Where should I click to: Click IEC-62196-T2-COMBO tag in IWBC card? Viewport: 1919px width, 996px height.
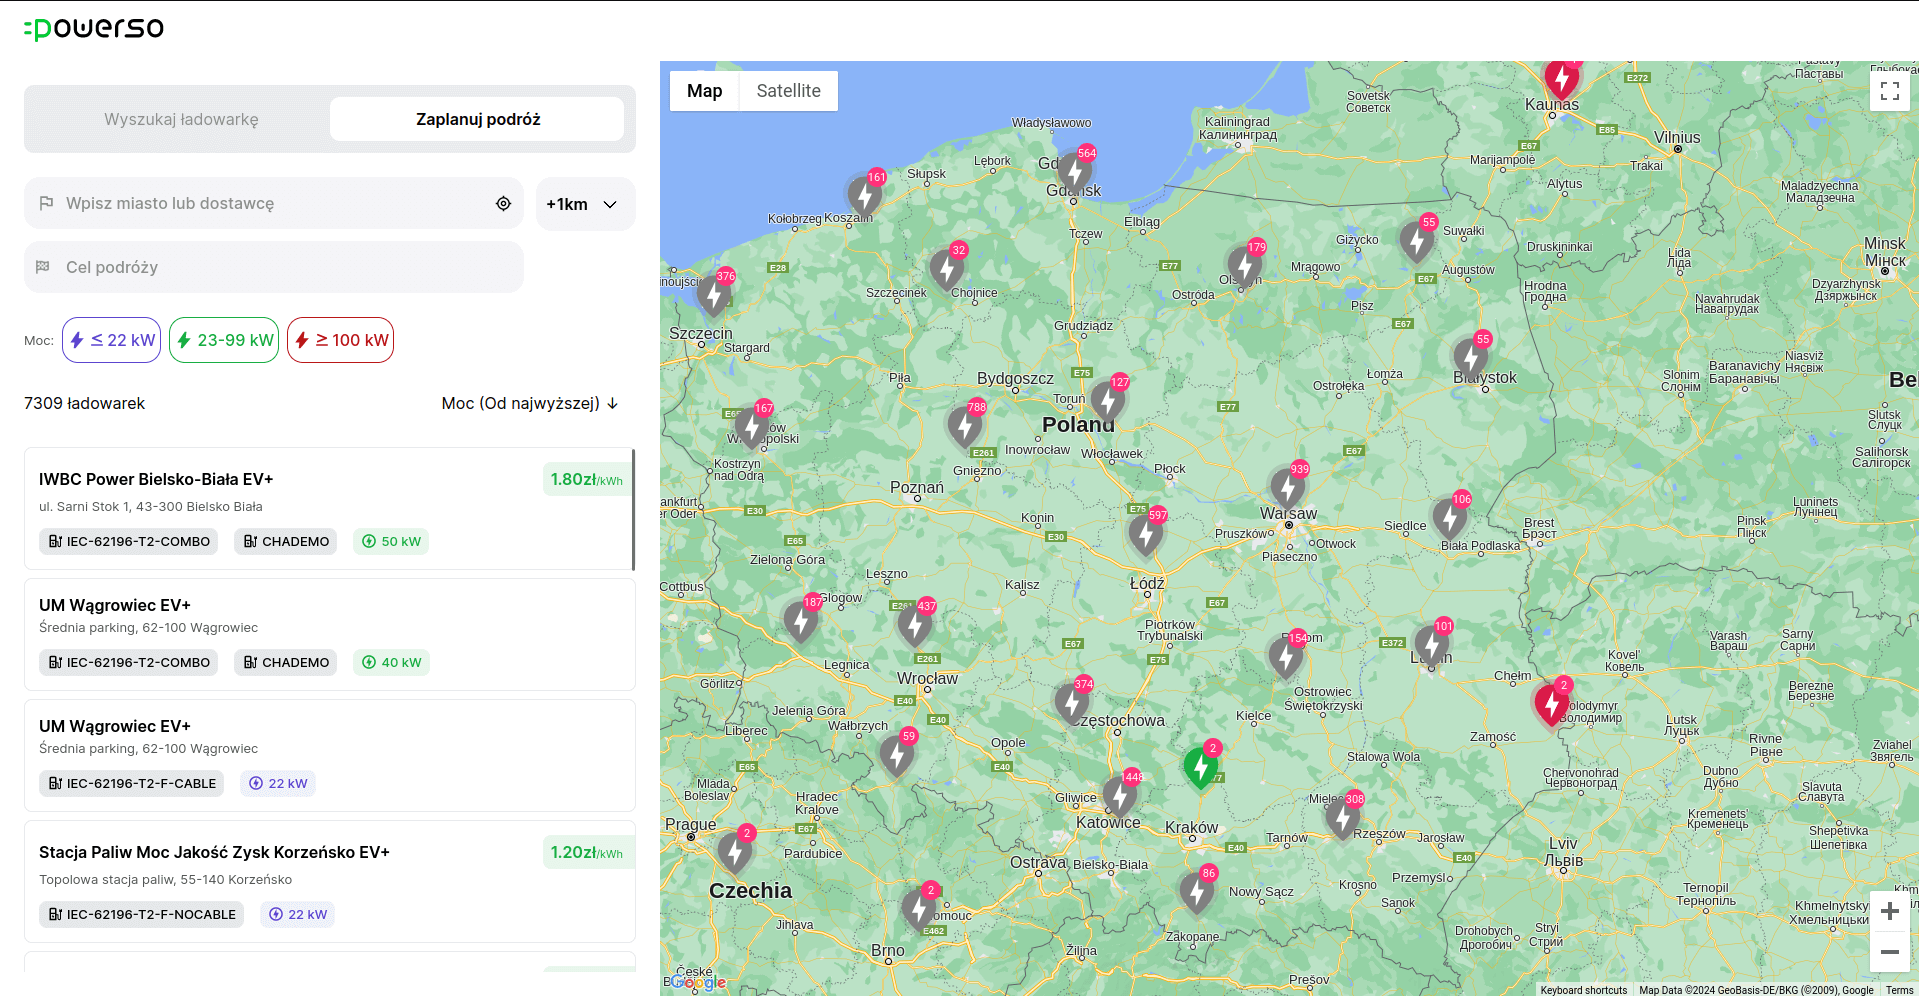tap(129, 541)
